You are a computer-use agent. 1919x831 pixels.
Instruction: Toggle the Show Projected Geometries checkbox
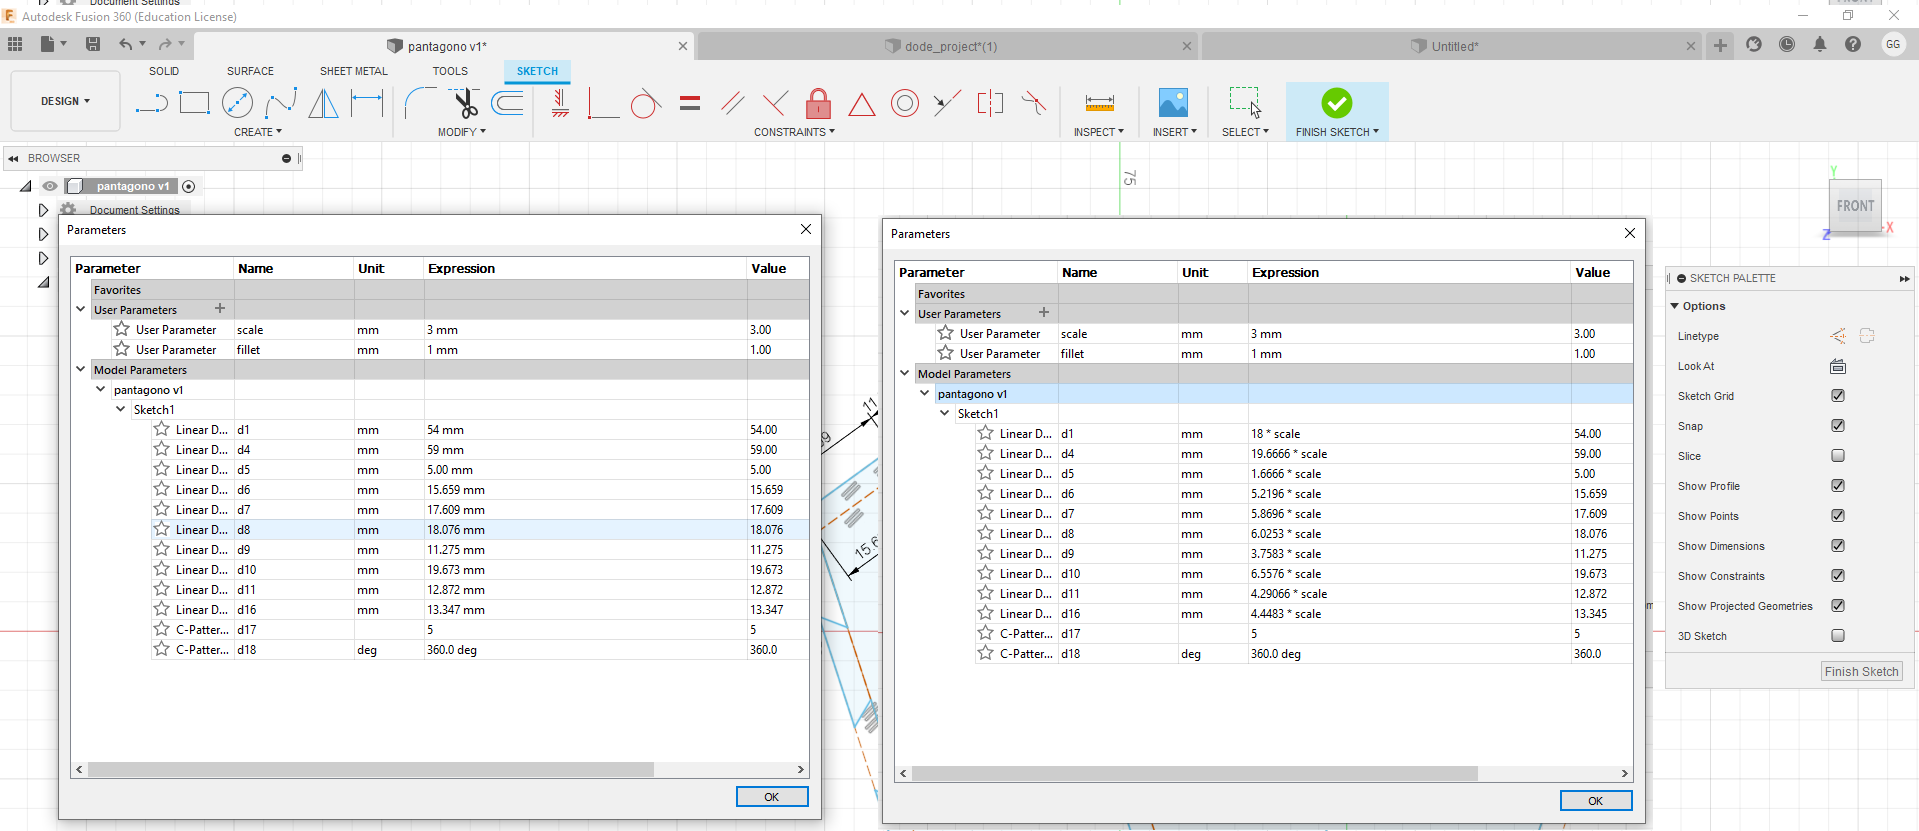1838,606
